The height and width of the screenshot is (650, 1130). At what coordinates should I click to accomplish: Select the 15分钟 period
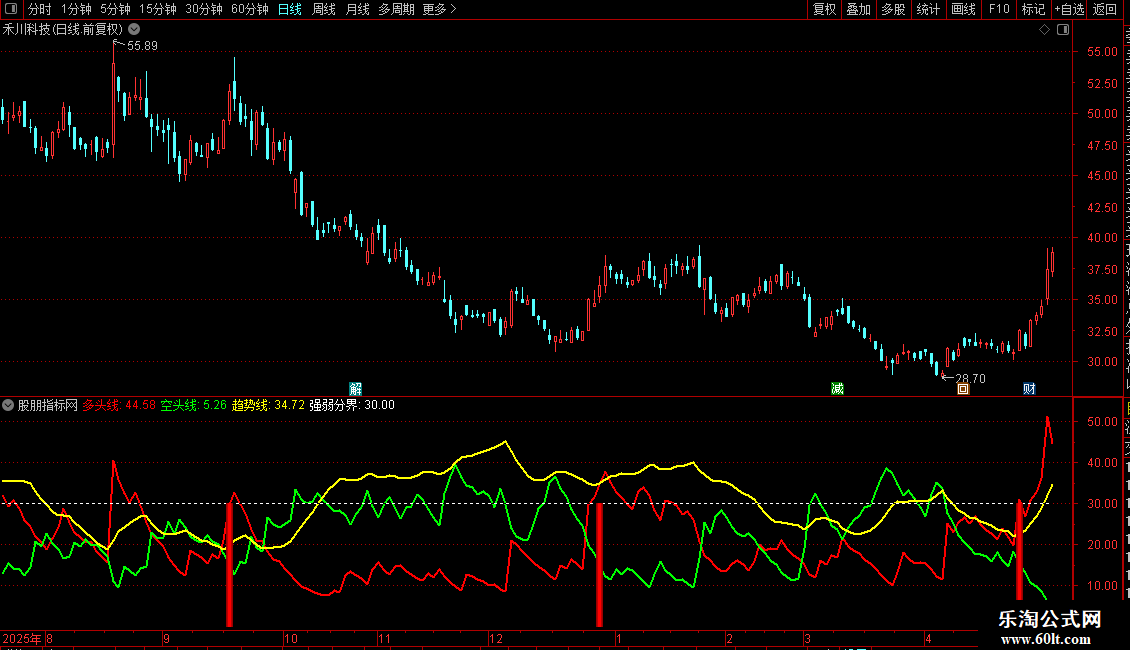click(158, 9)
